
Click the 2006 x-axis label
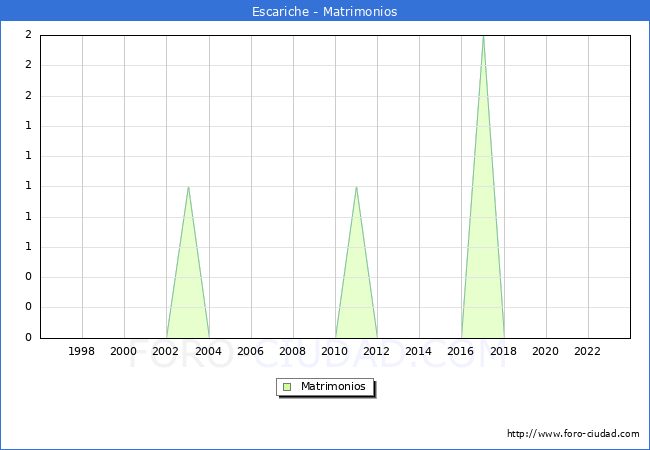[x=250, y=351]
